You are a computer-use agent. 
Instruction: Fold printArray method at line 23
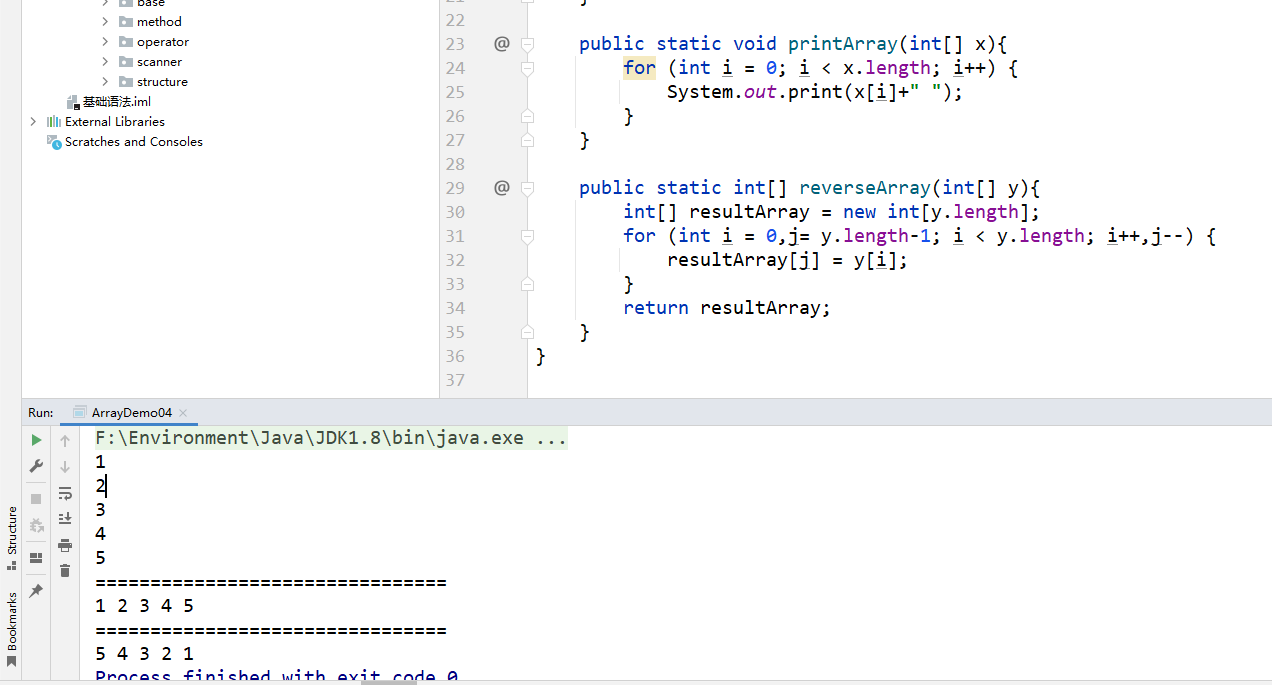(x=527, y=44)
